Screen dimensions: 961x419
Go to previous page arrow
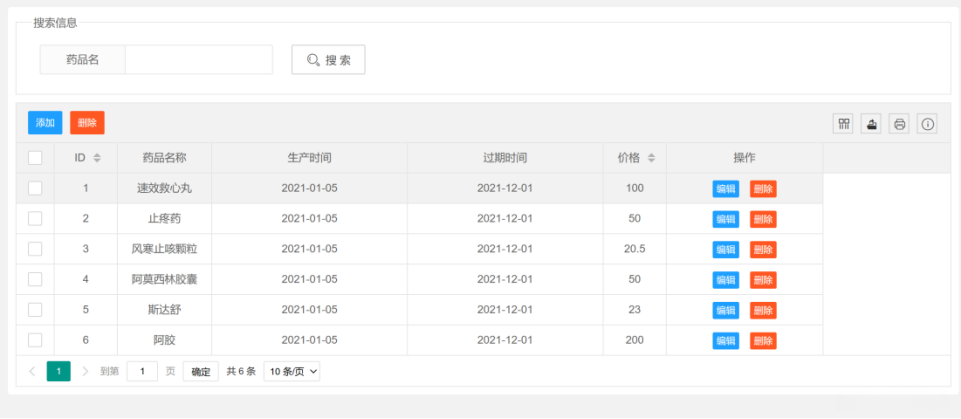(32, 372)
